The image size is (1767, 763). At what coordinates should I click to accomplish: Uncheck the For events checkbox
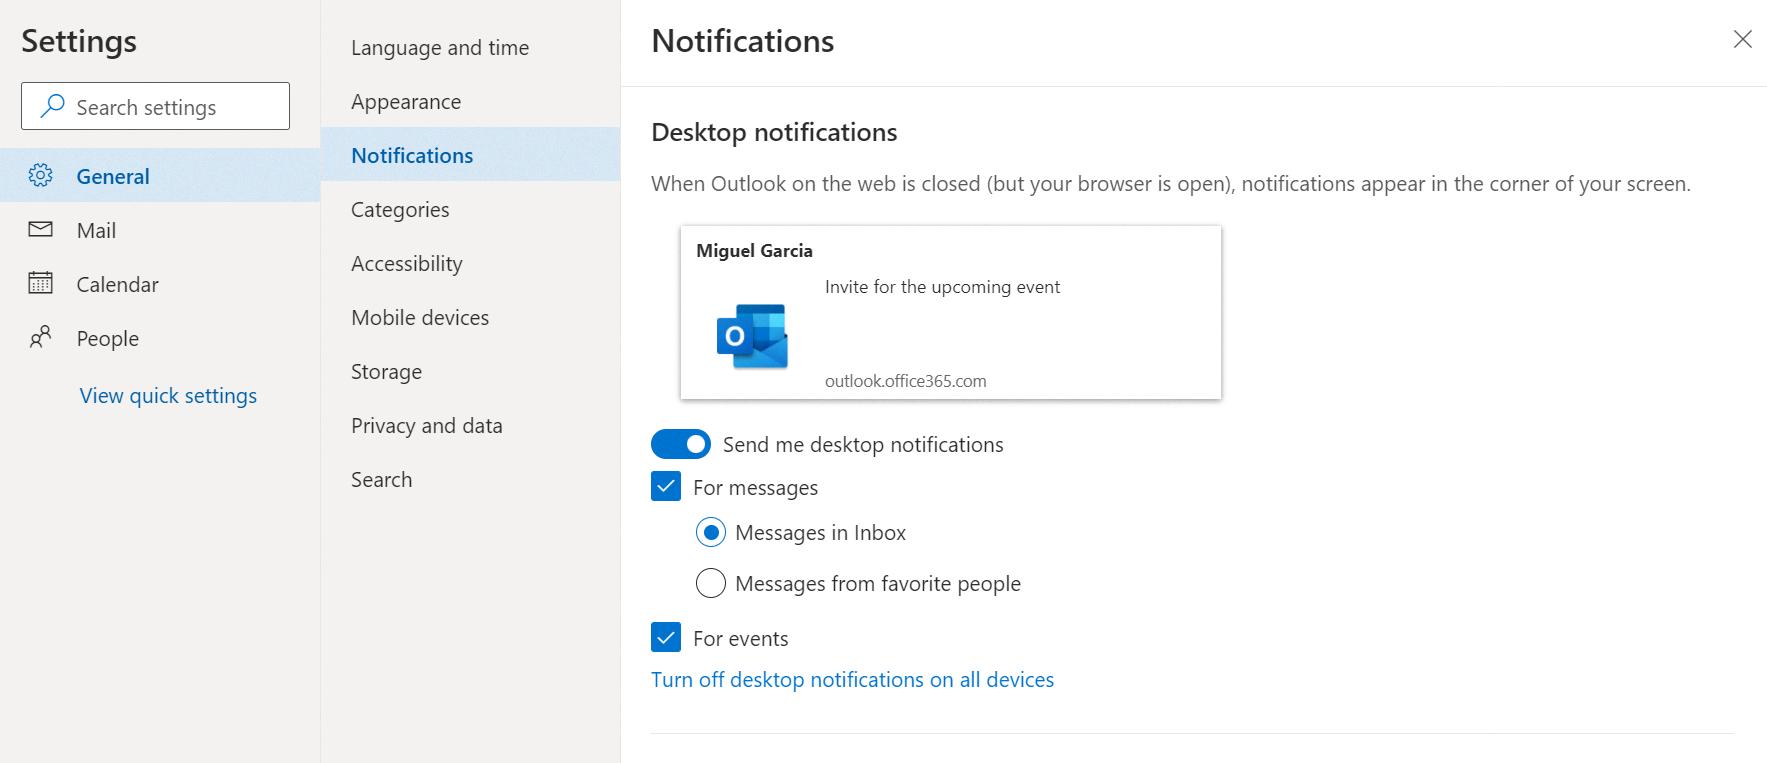pos(666,638)
